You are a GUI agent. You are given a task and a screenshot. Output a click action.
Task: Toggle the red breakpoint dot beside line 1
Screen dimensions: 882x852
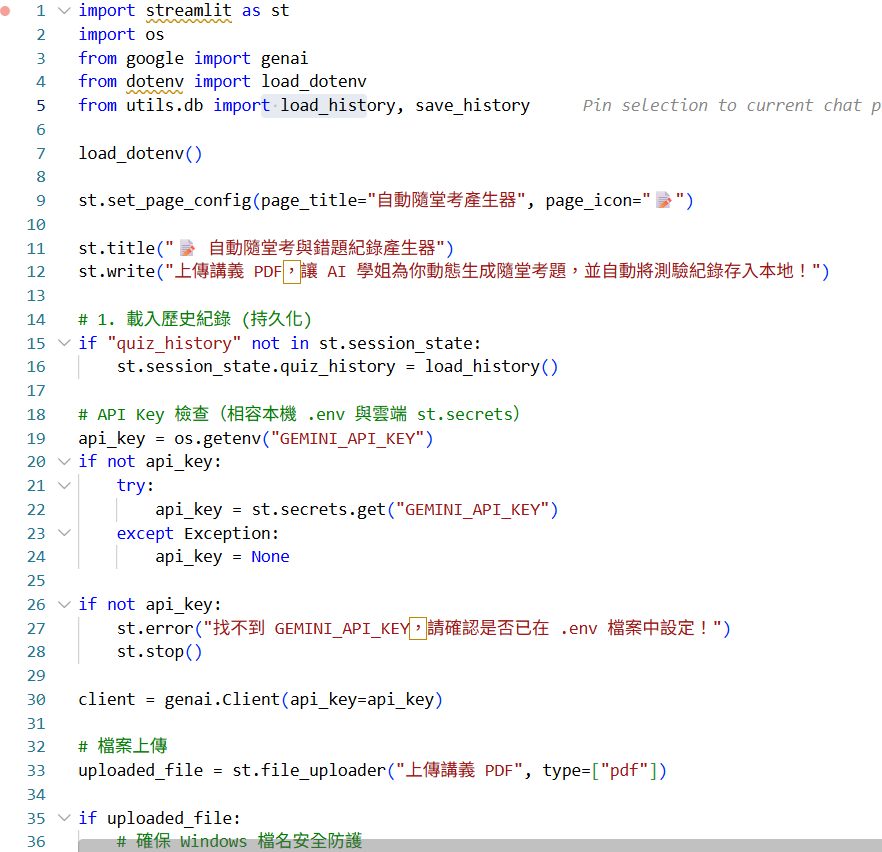point(4,10)
